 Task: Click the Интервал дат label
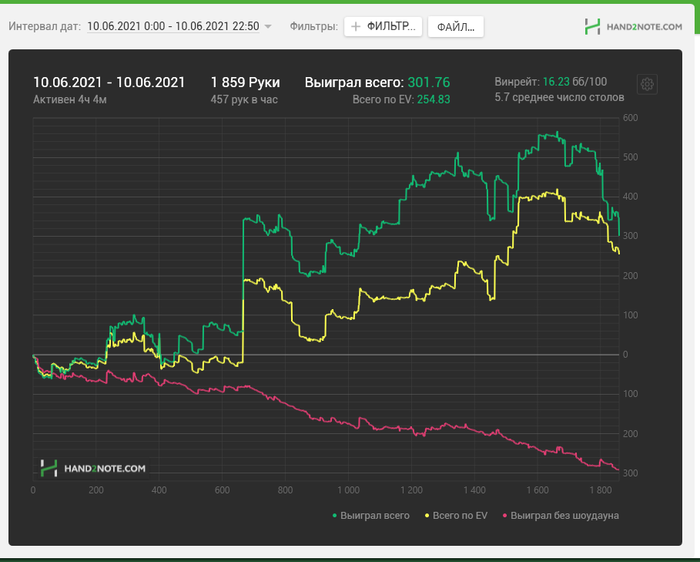point(45,26)
